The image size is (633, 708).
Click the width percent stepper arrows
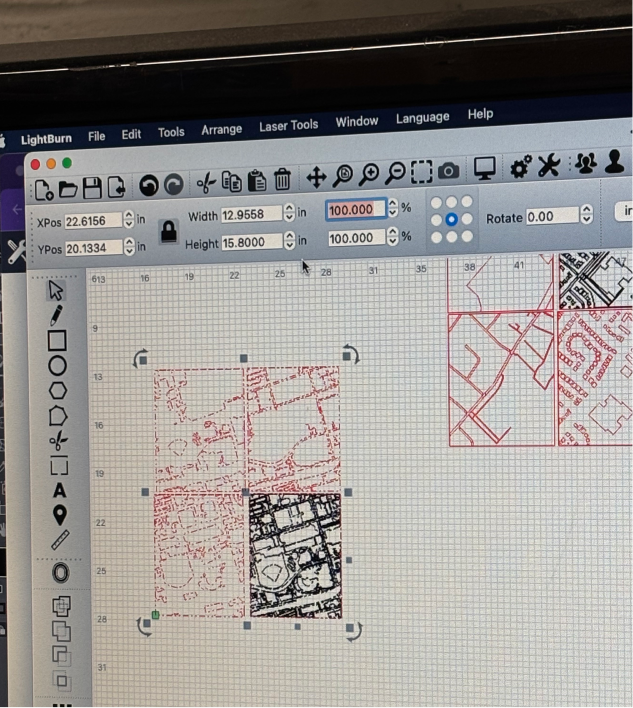point(393,208)
